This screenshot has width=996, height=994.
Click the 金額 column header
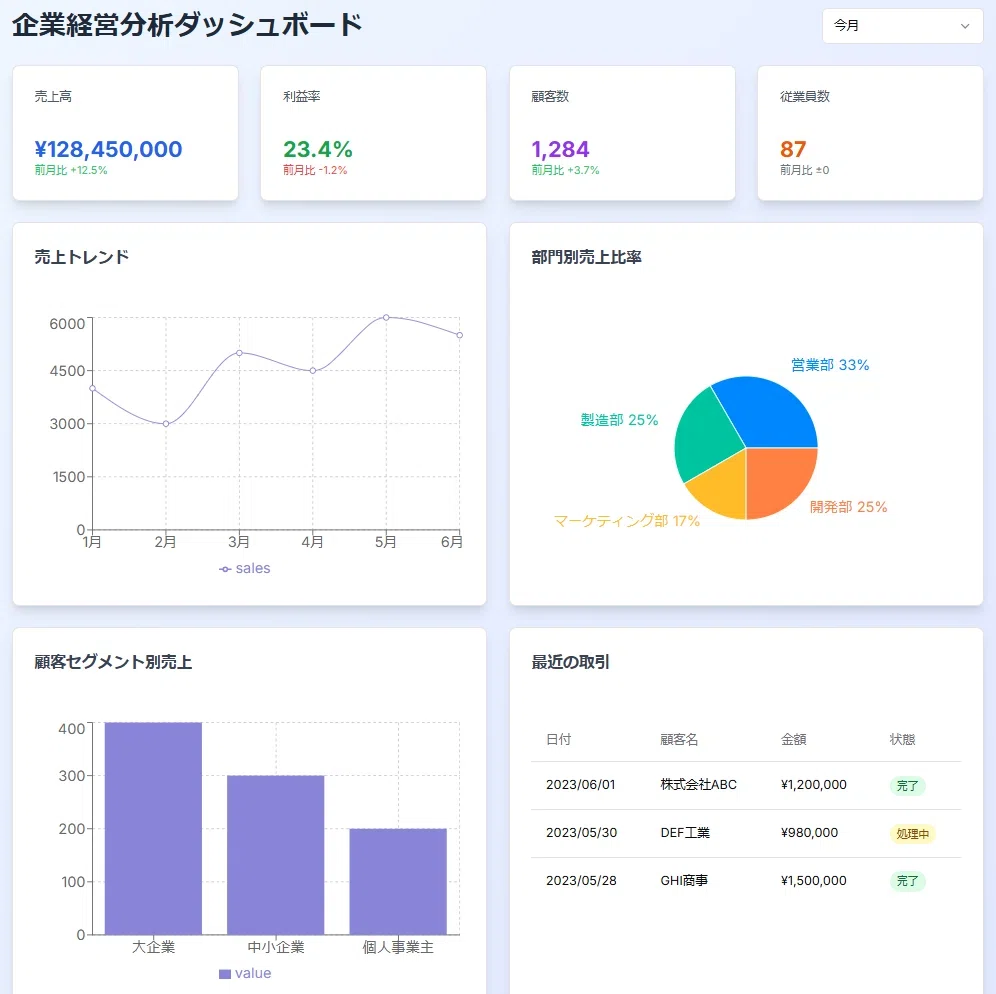[793, 739]
